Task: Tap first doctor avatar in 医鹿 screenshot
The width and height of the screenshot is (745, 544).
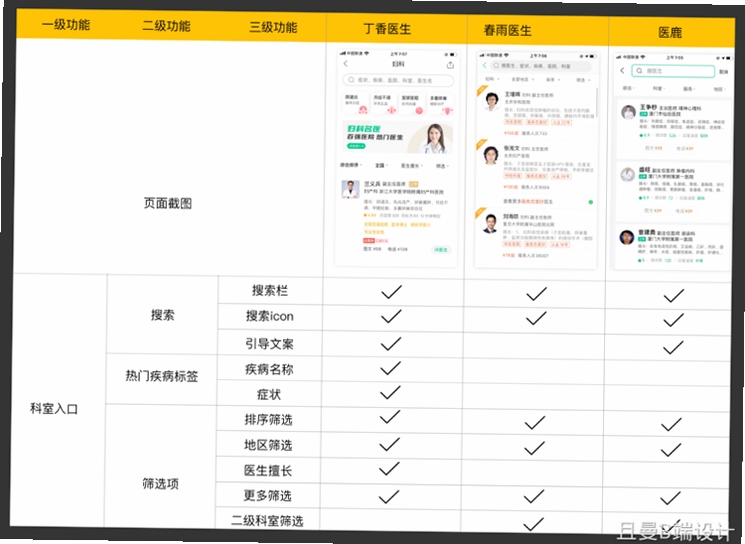Action: [628, 113]
